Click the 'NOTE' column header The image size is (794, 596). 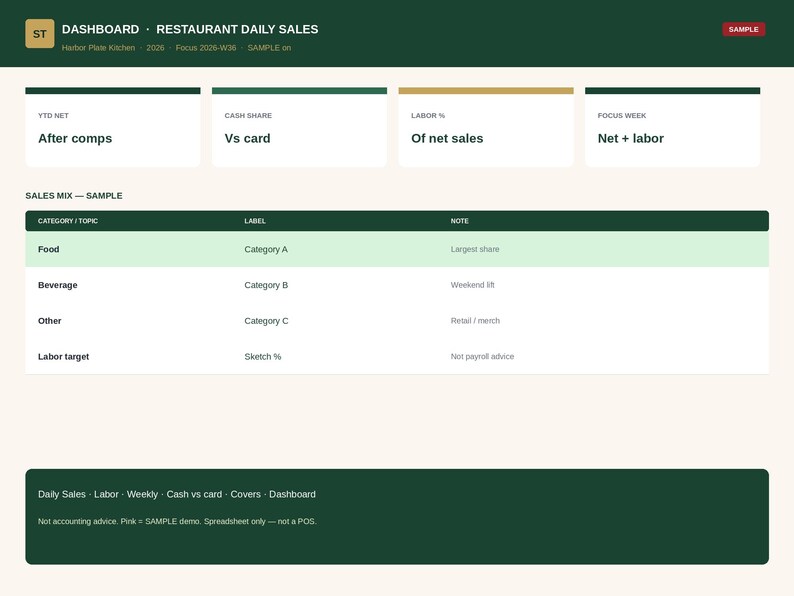(459, 221)
